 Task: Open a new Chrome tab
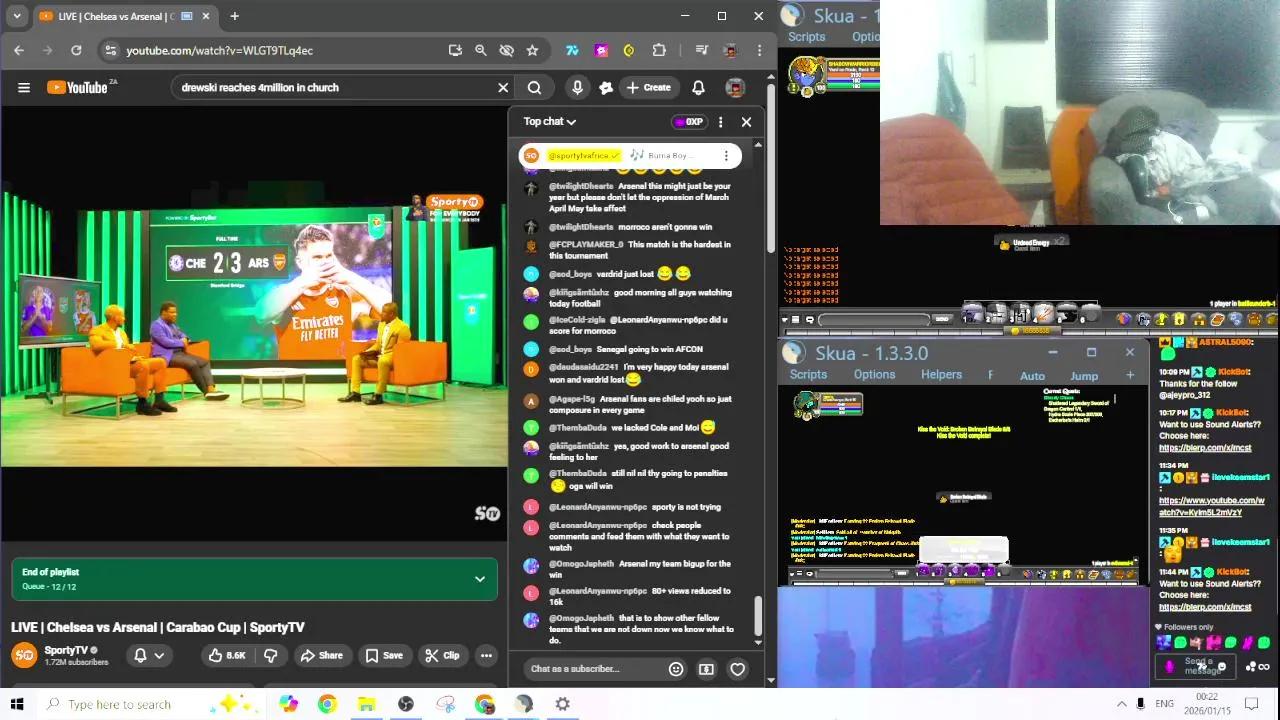234,16
